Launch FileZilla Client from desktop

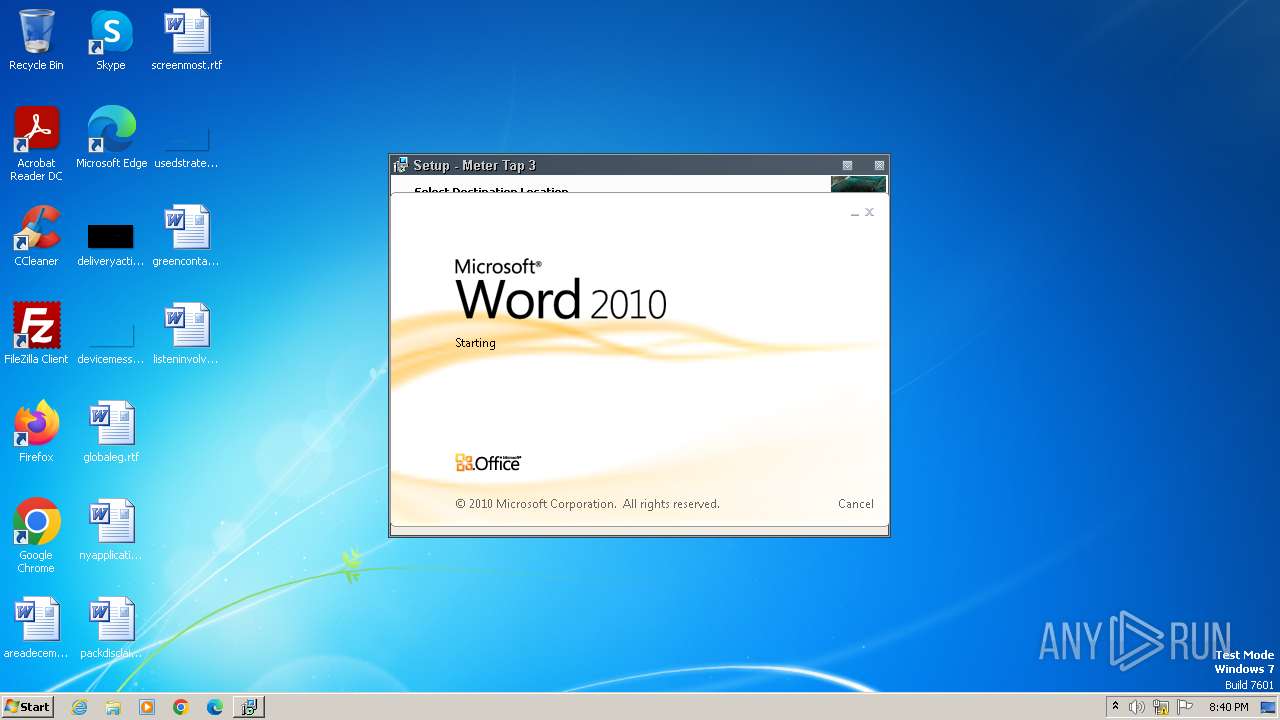tap(36, 334)
